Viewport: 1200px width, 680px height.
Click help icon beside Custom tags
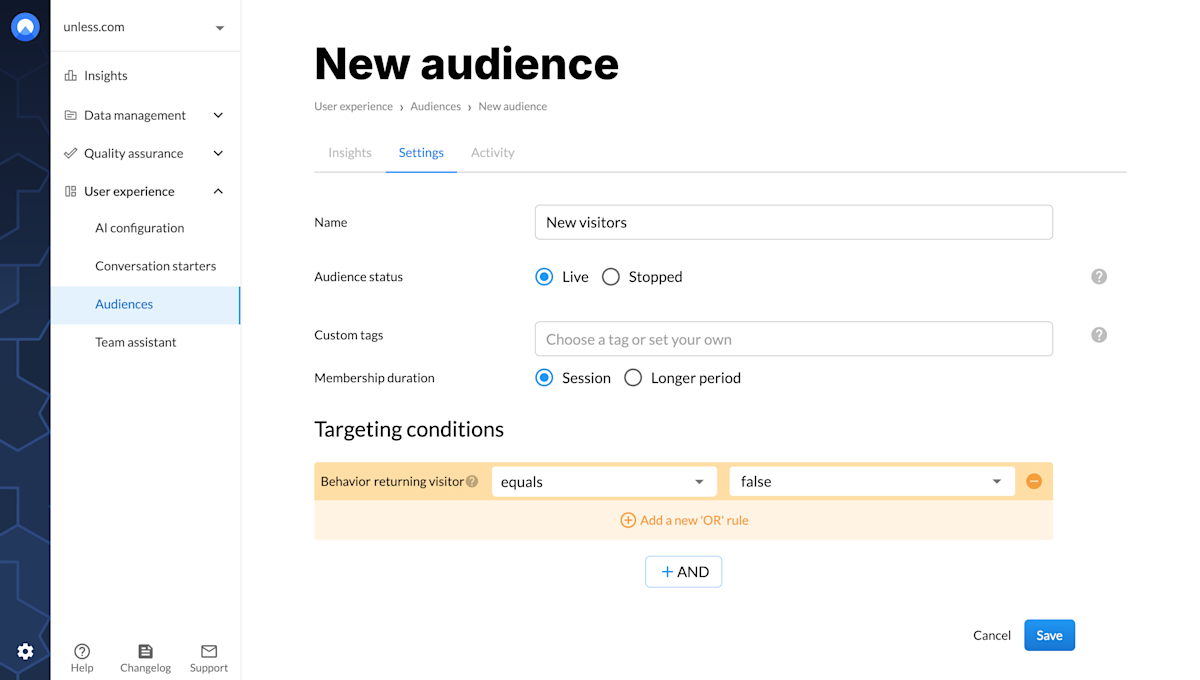(1099, 335)
